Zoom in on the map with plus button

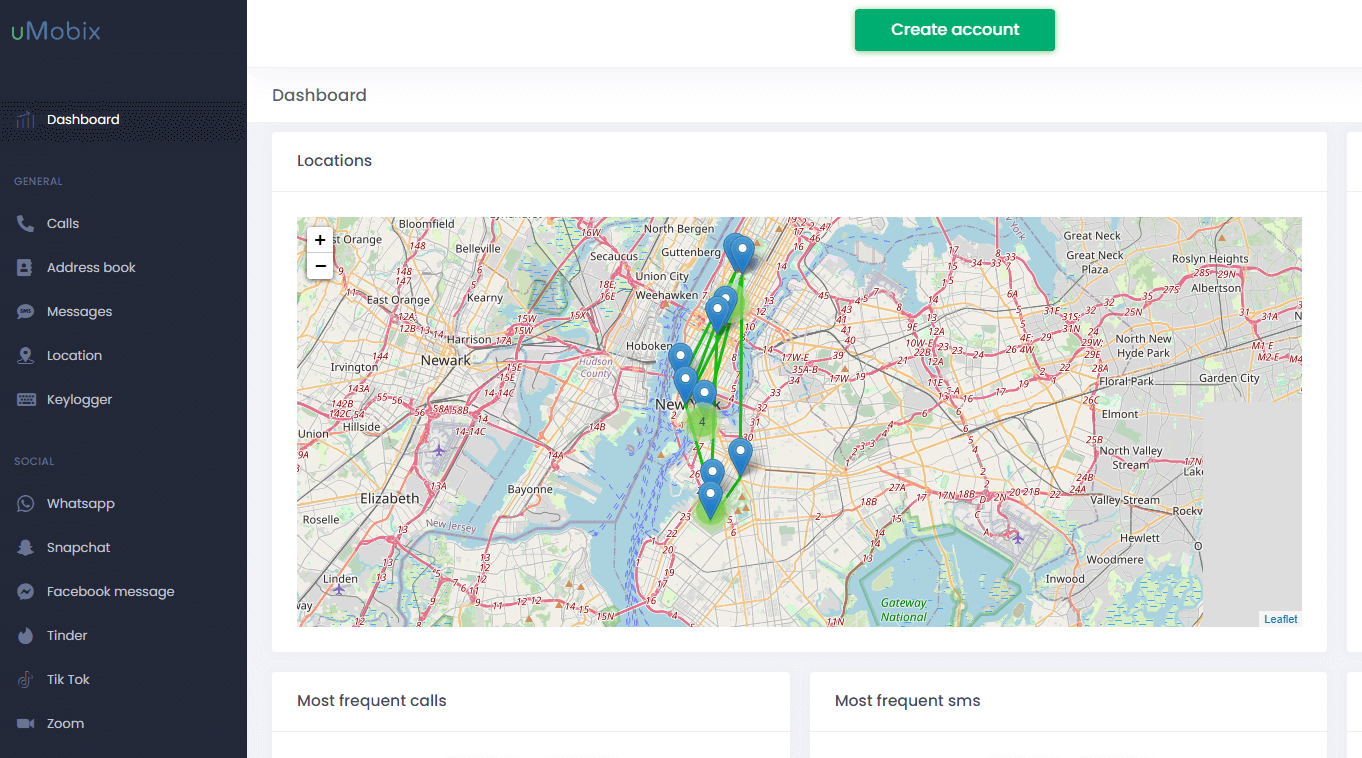click(x=320, y=240)
